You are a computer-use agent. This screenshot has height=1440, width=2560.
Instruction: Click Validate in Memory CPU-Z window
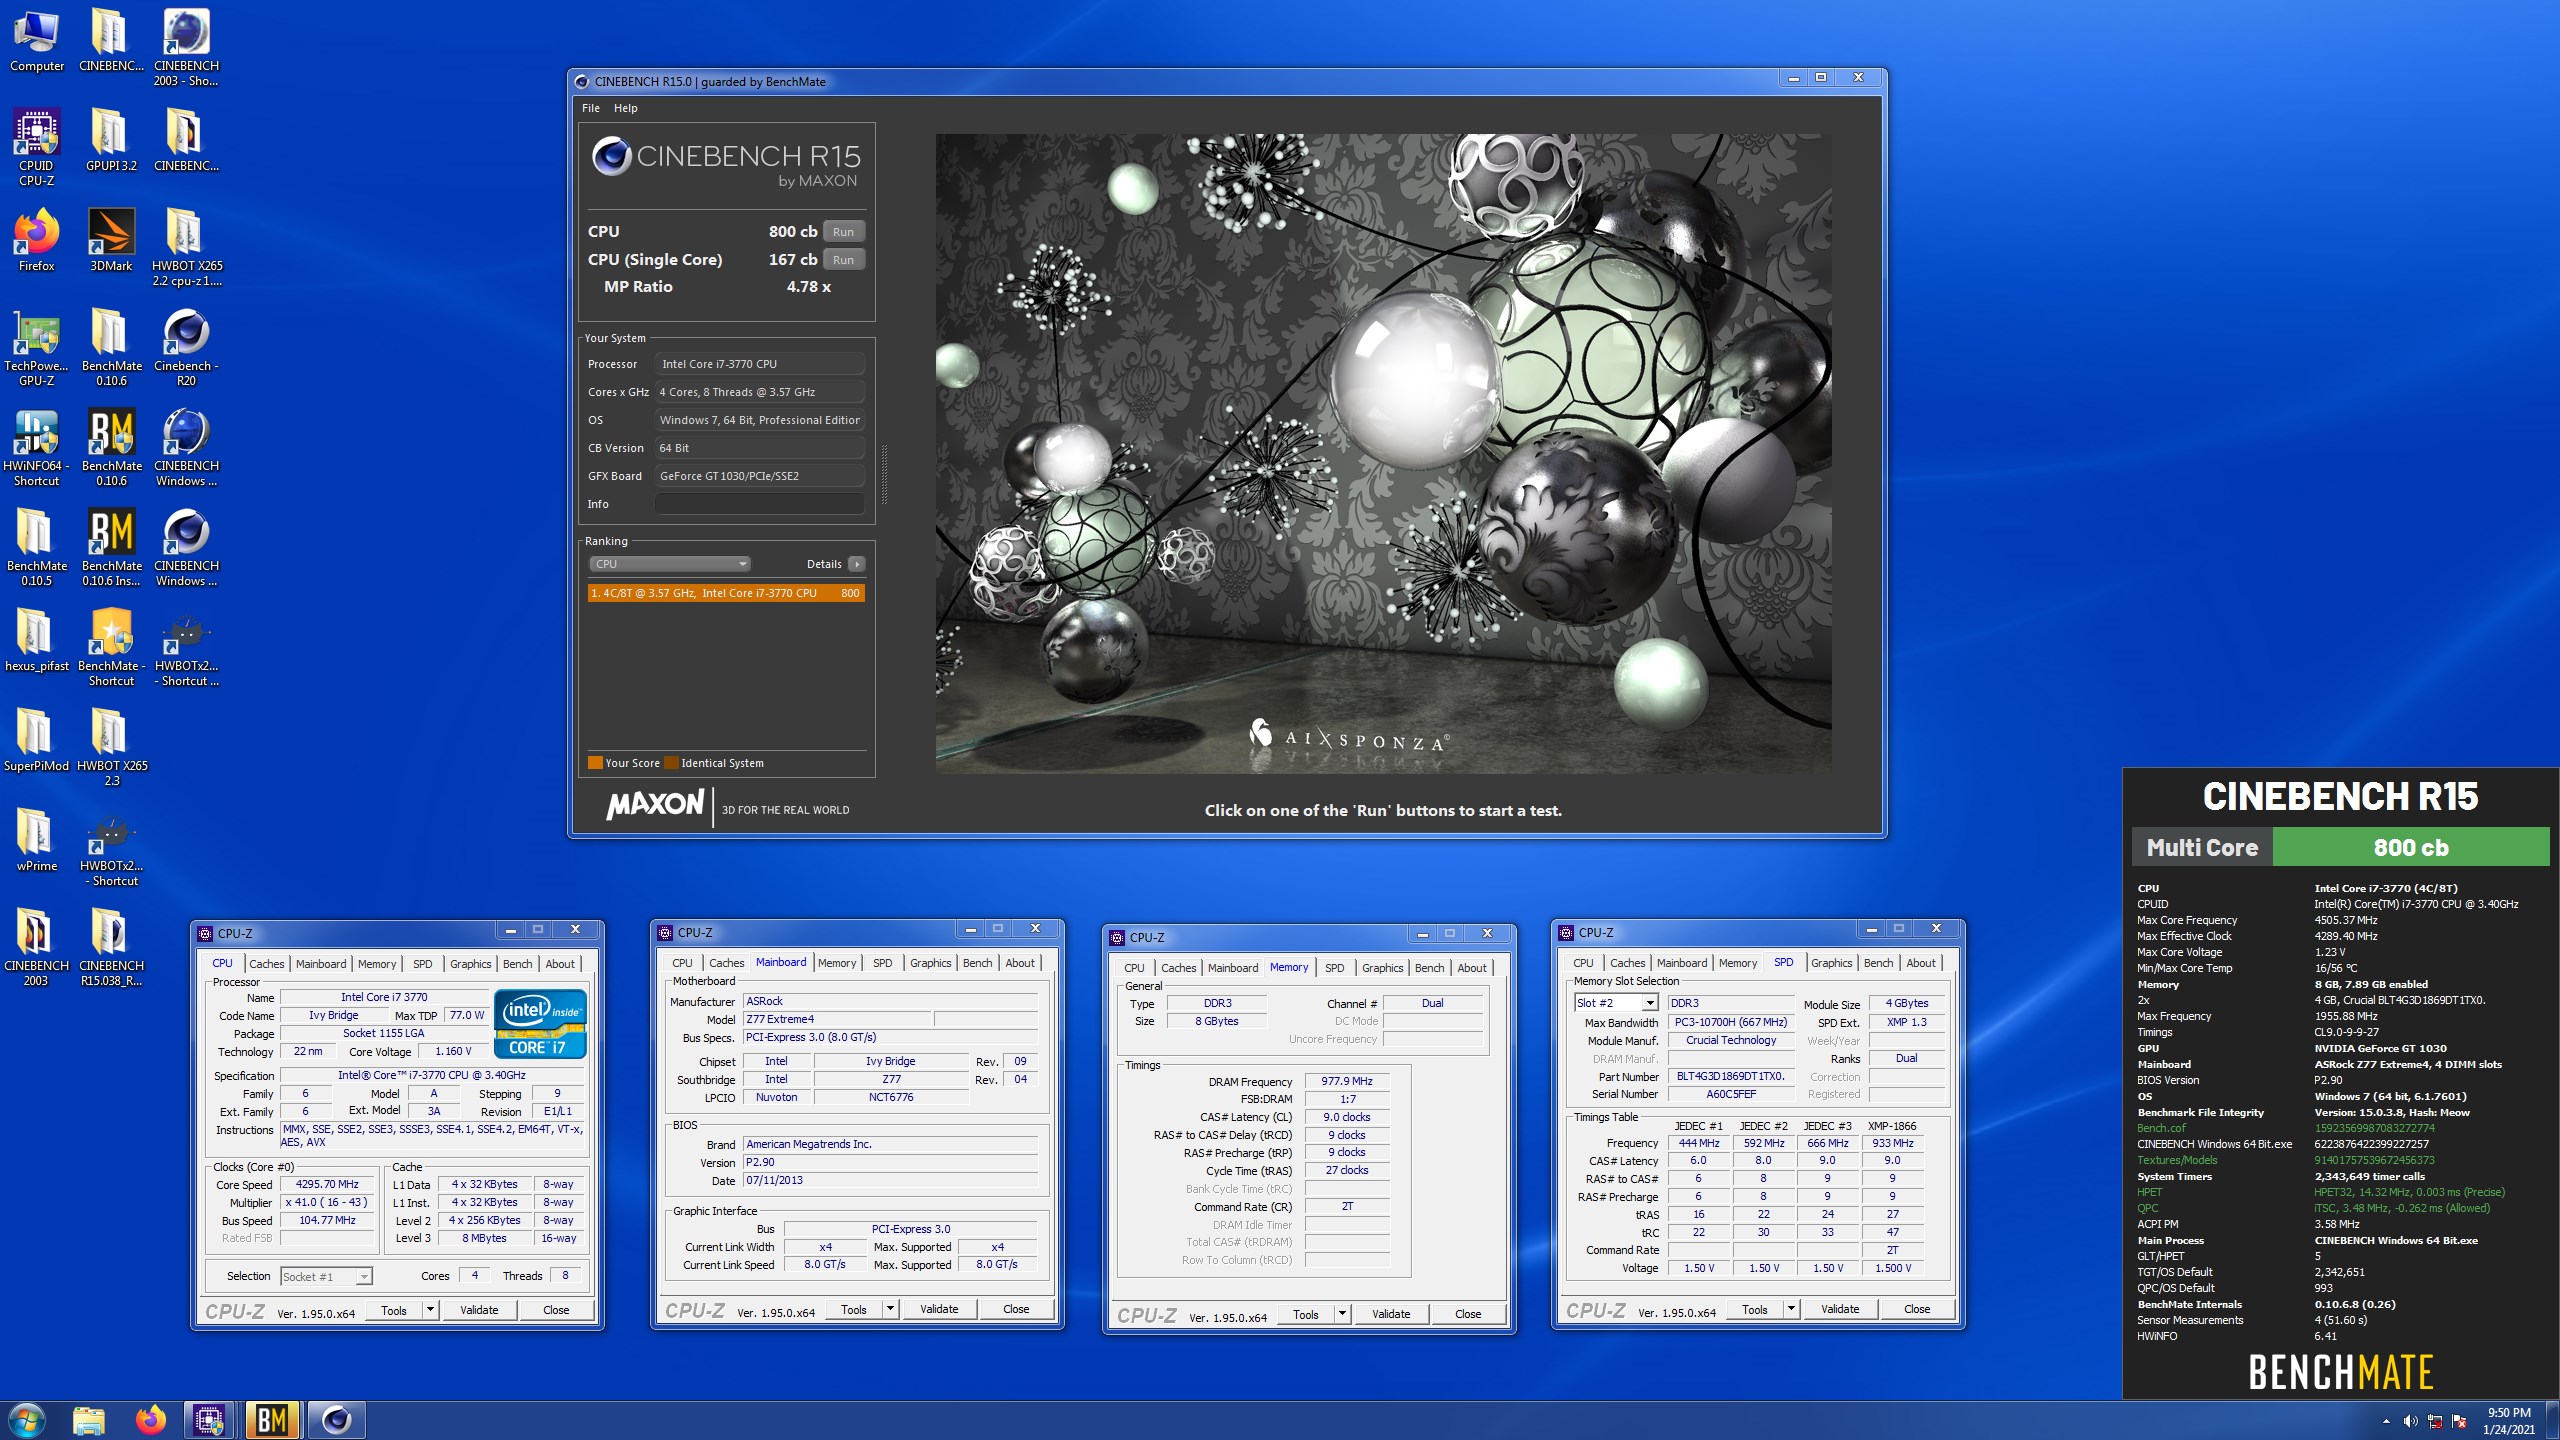click(x=1391, y=1314)
